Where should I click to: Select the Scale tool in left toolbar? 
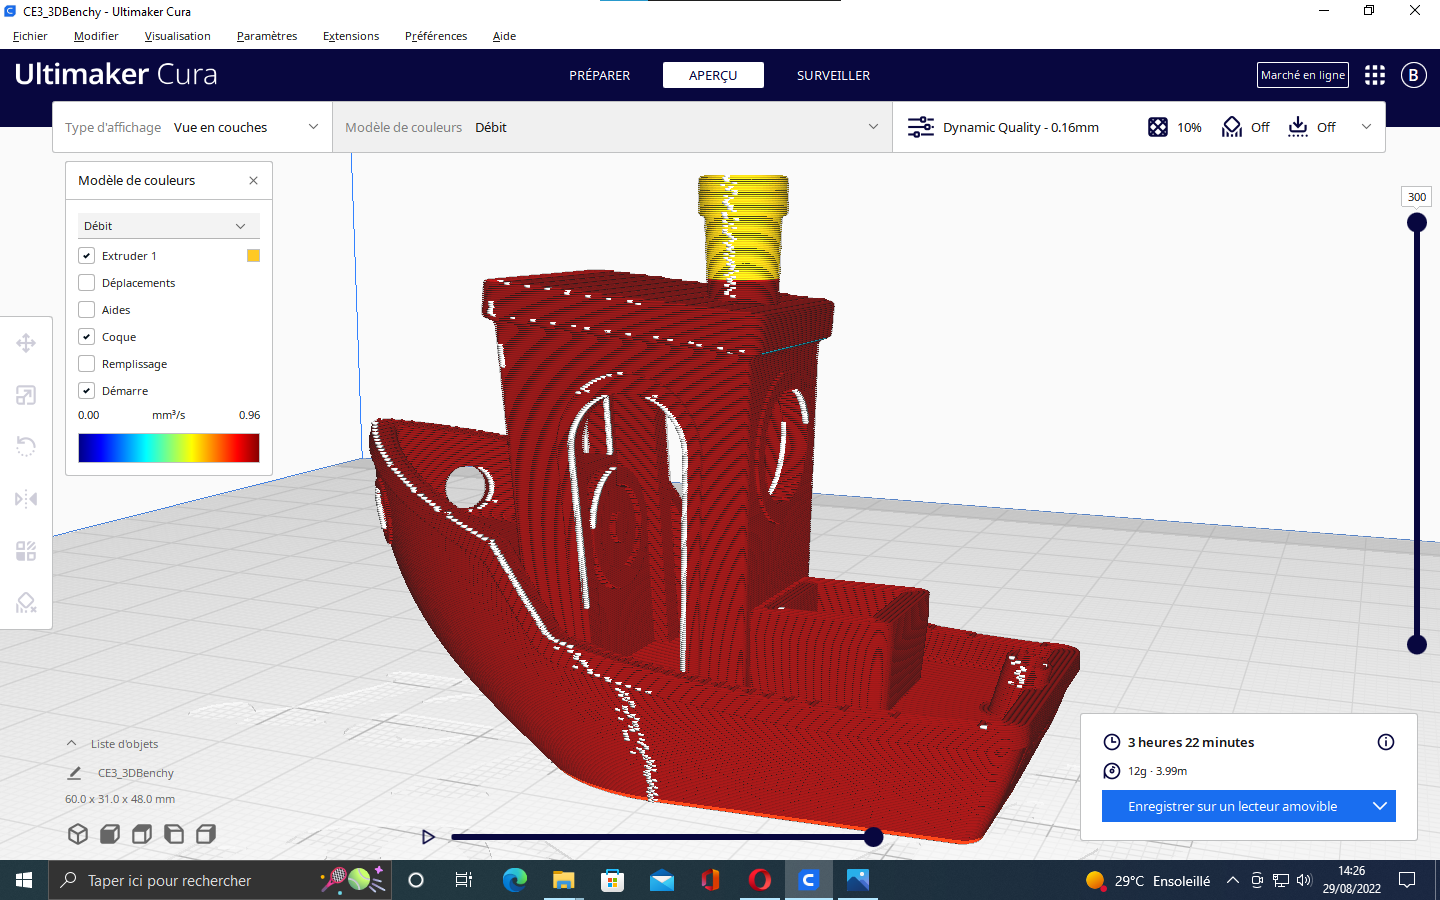coord(26,395)
